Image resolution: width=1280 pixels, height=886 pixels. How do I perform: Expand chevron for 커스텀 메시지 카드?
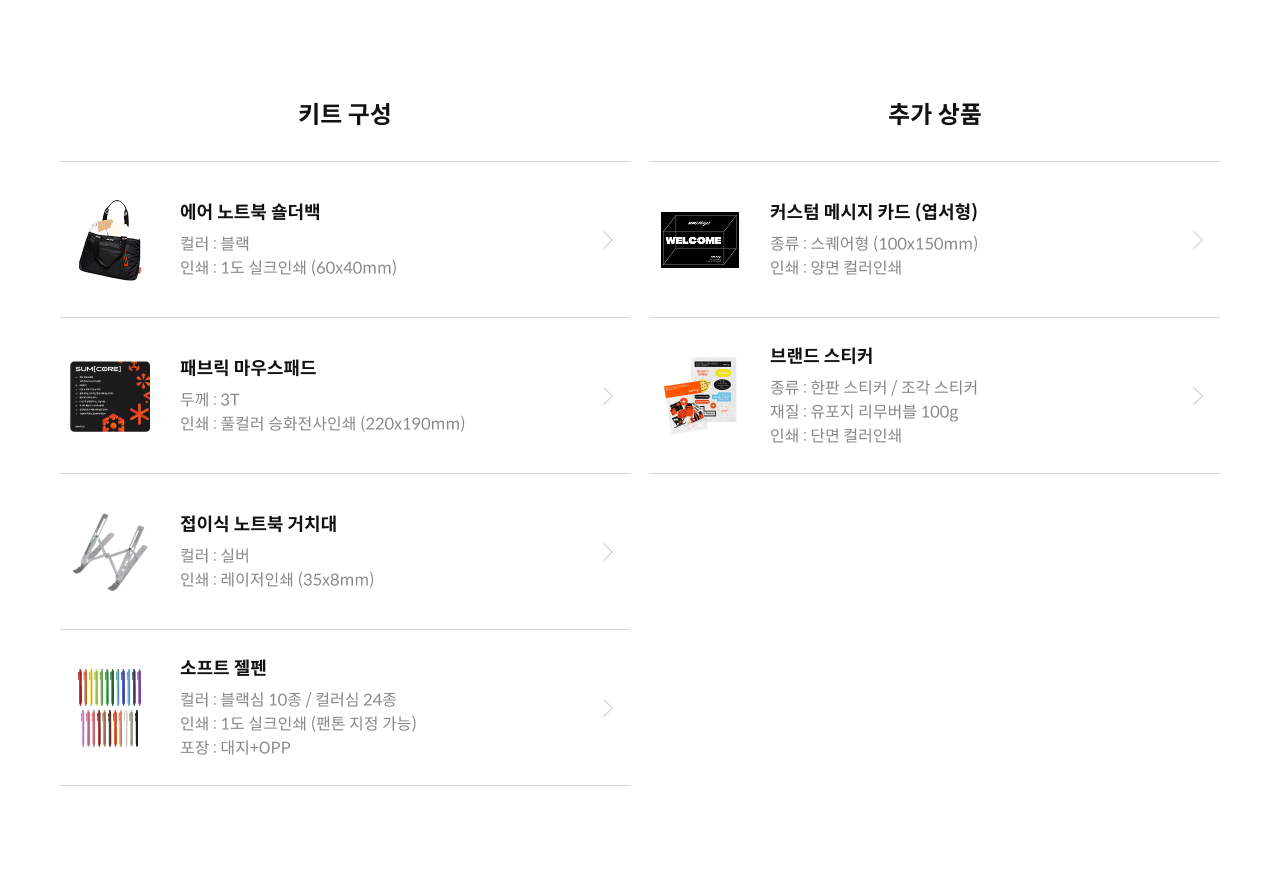coord(1198,240)
